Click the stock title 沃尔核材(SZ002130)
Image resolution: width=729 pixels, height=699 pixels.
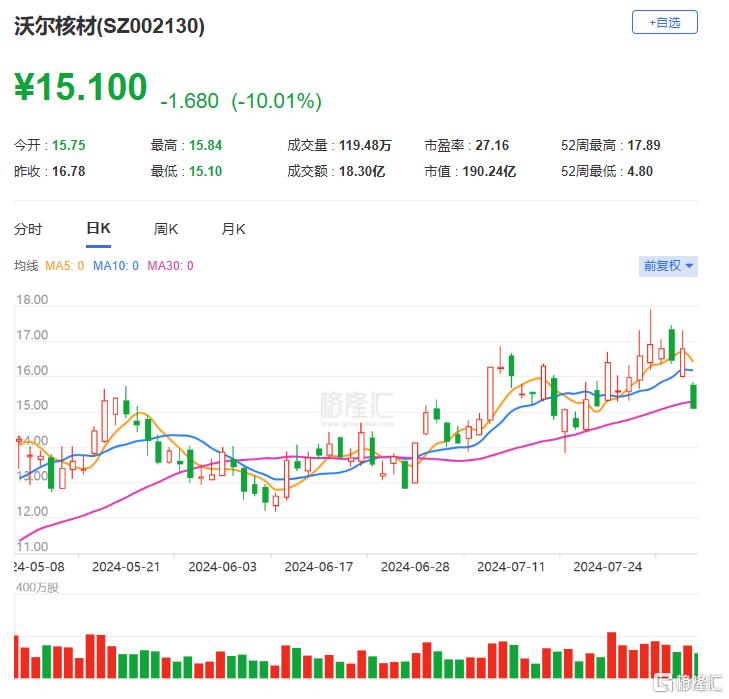(109, 26)
